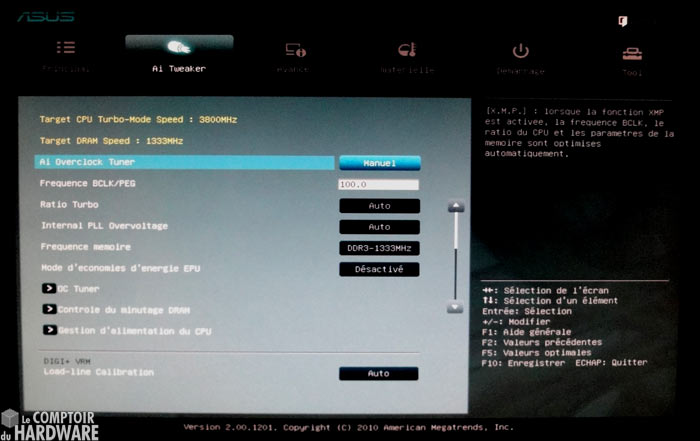The image size is (700, 441).
Task: Expand Gestion d'alimentation du CPU submenu
Action: (49, 331)
